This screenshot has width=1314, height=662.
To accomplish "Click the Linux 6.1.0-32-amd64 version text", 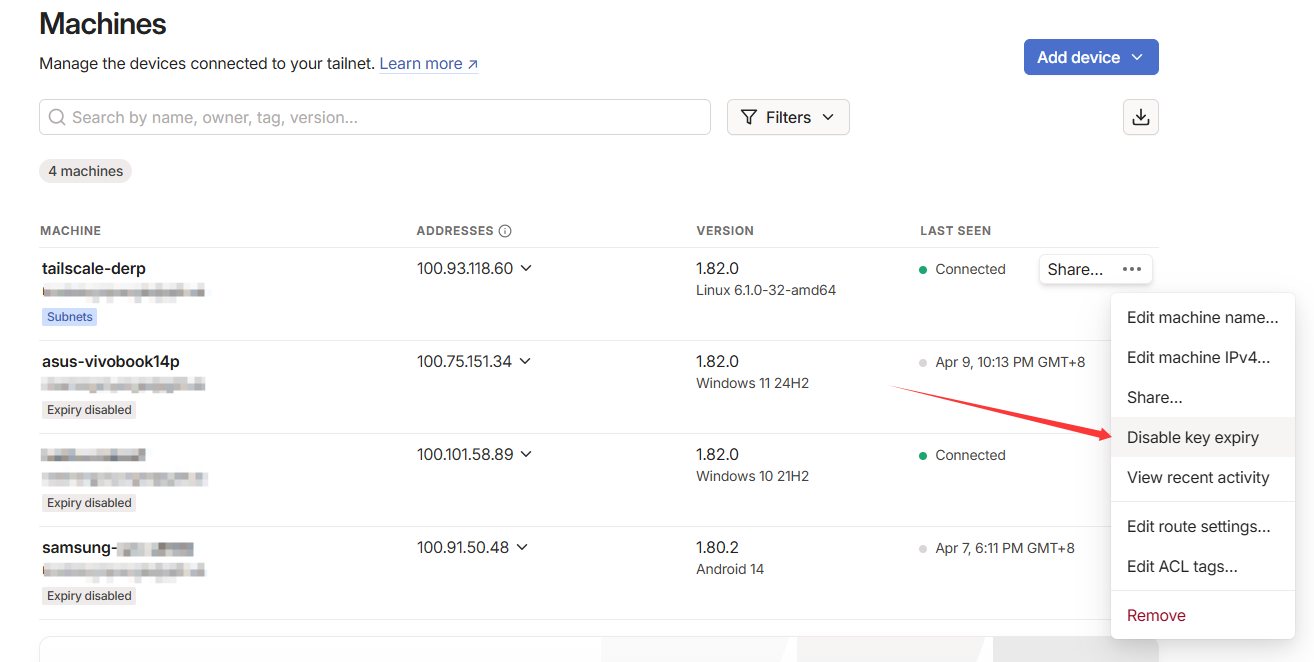I will 766,290.
